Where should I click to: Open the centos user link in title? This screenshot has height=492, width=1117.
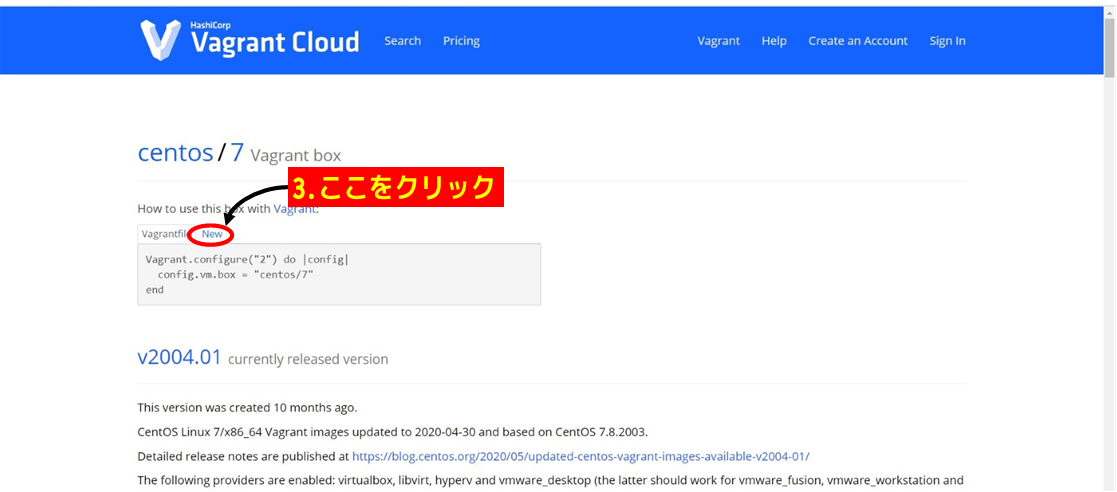(175, 152)
